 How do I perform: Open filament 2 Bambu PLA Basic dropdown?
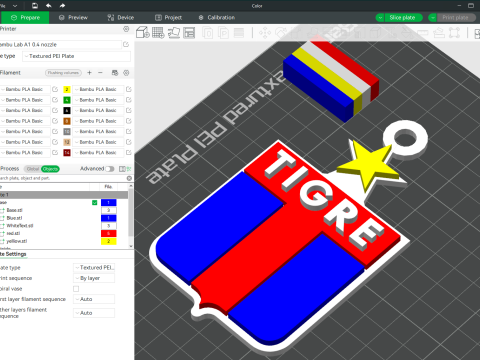click(98, 89)
